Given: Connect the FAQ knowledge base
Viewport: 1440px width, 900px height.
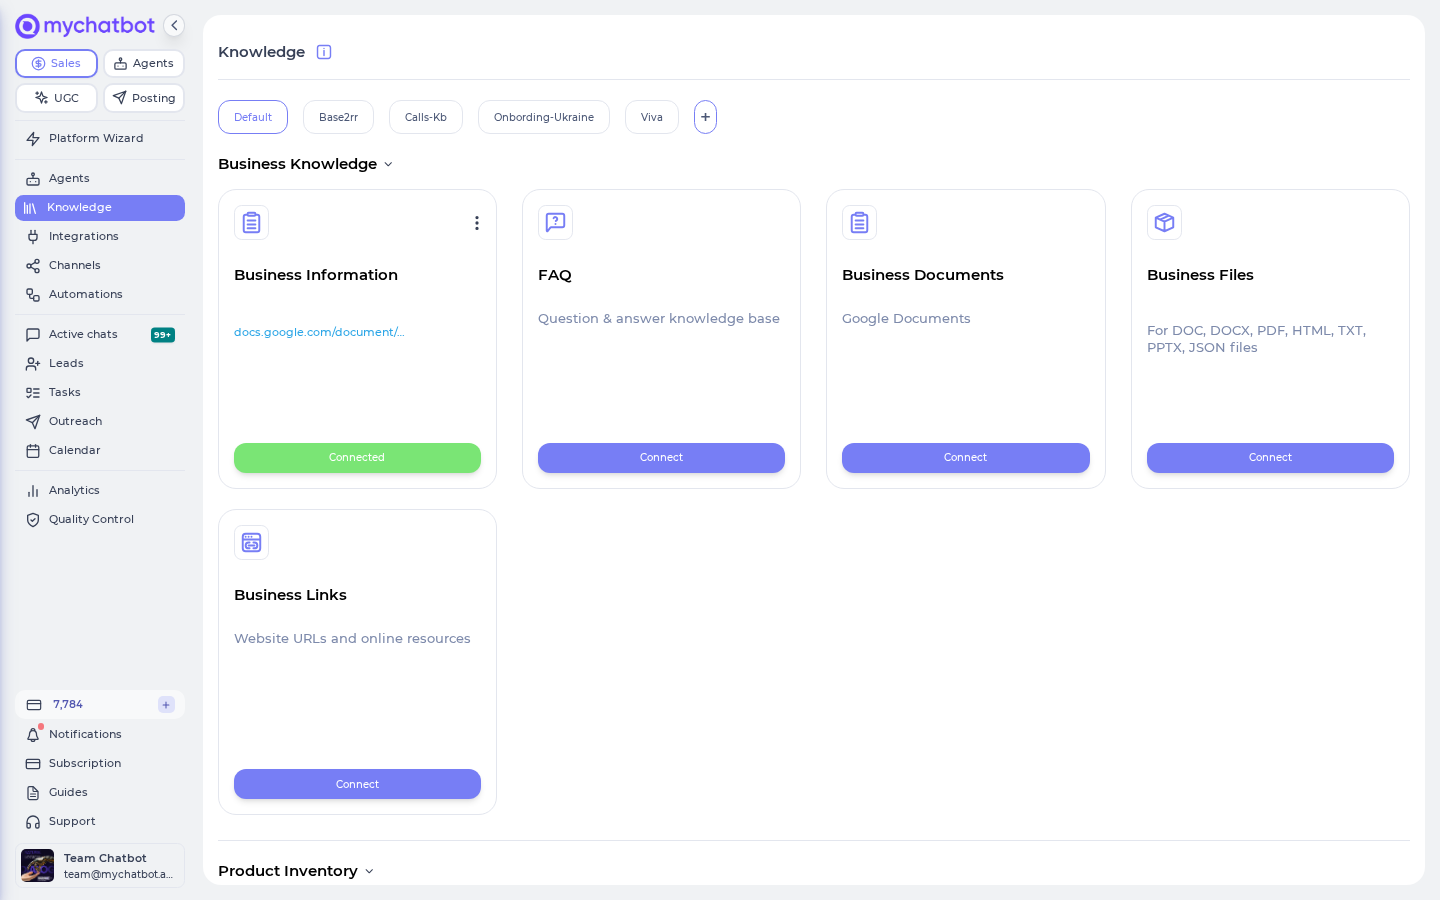Looking at the screenshot, I should tap(661, 458).
